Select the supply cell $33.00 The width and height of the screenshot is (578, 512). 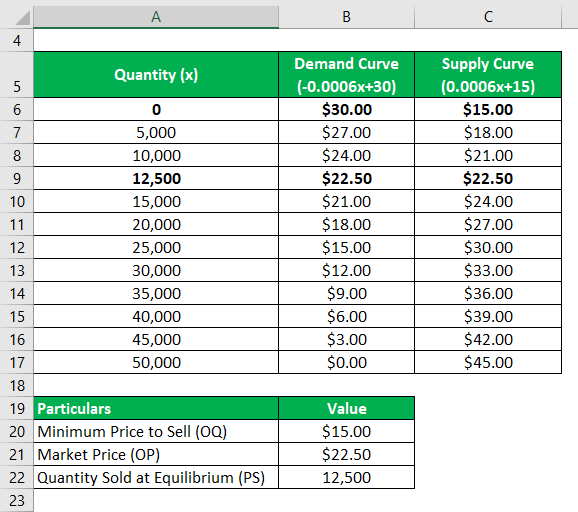tap(488, 270)
